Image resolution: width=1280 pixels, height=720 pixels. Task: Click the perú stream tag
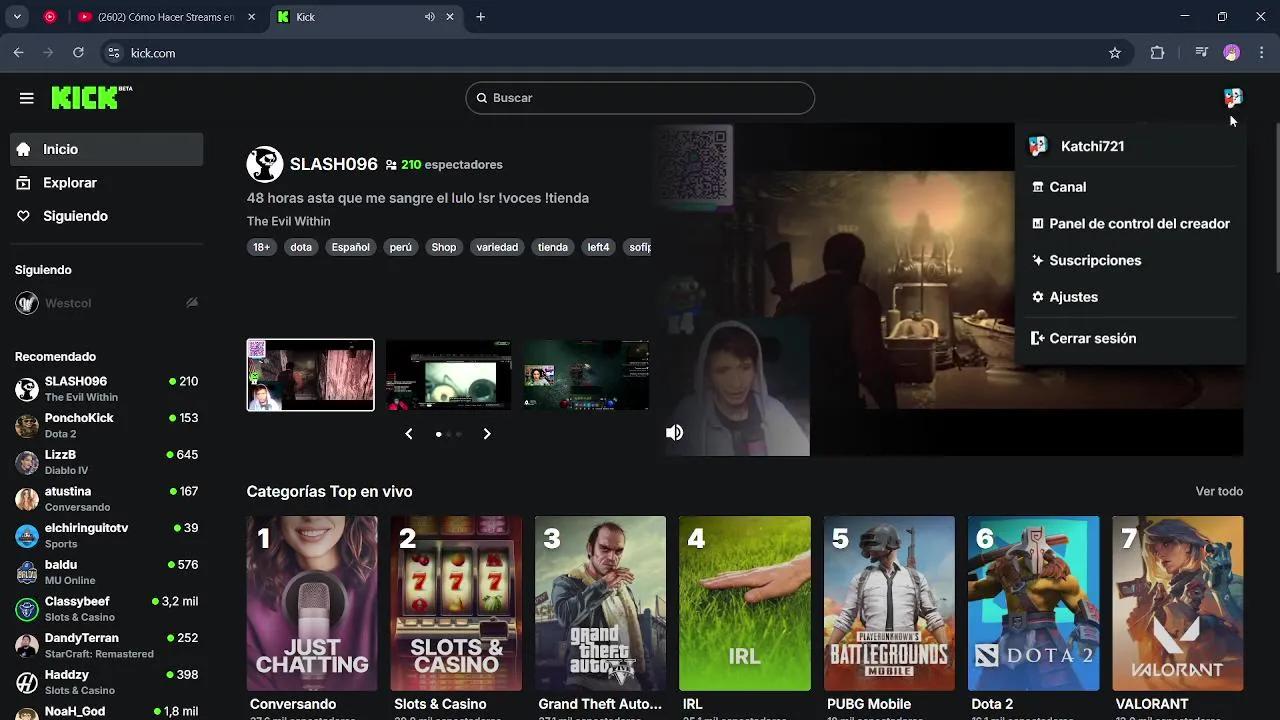(401, 247)
